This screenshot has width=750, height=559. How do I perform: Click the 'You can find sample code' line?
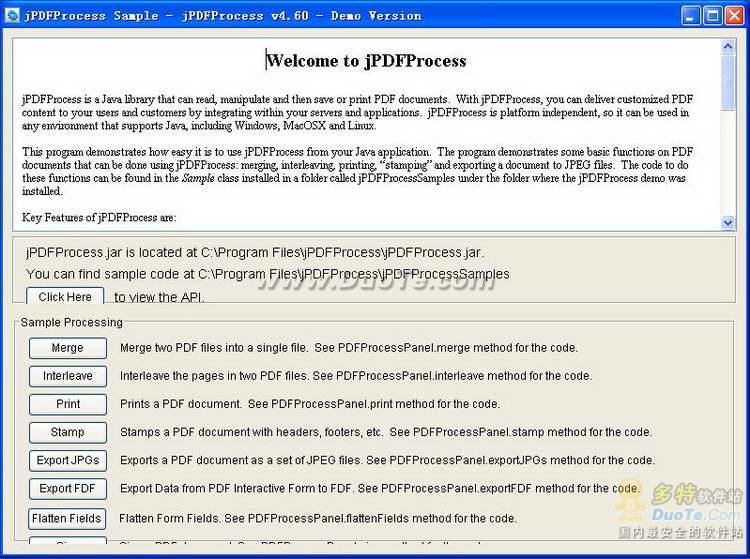point(267,274)
